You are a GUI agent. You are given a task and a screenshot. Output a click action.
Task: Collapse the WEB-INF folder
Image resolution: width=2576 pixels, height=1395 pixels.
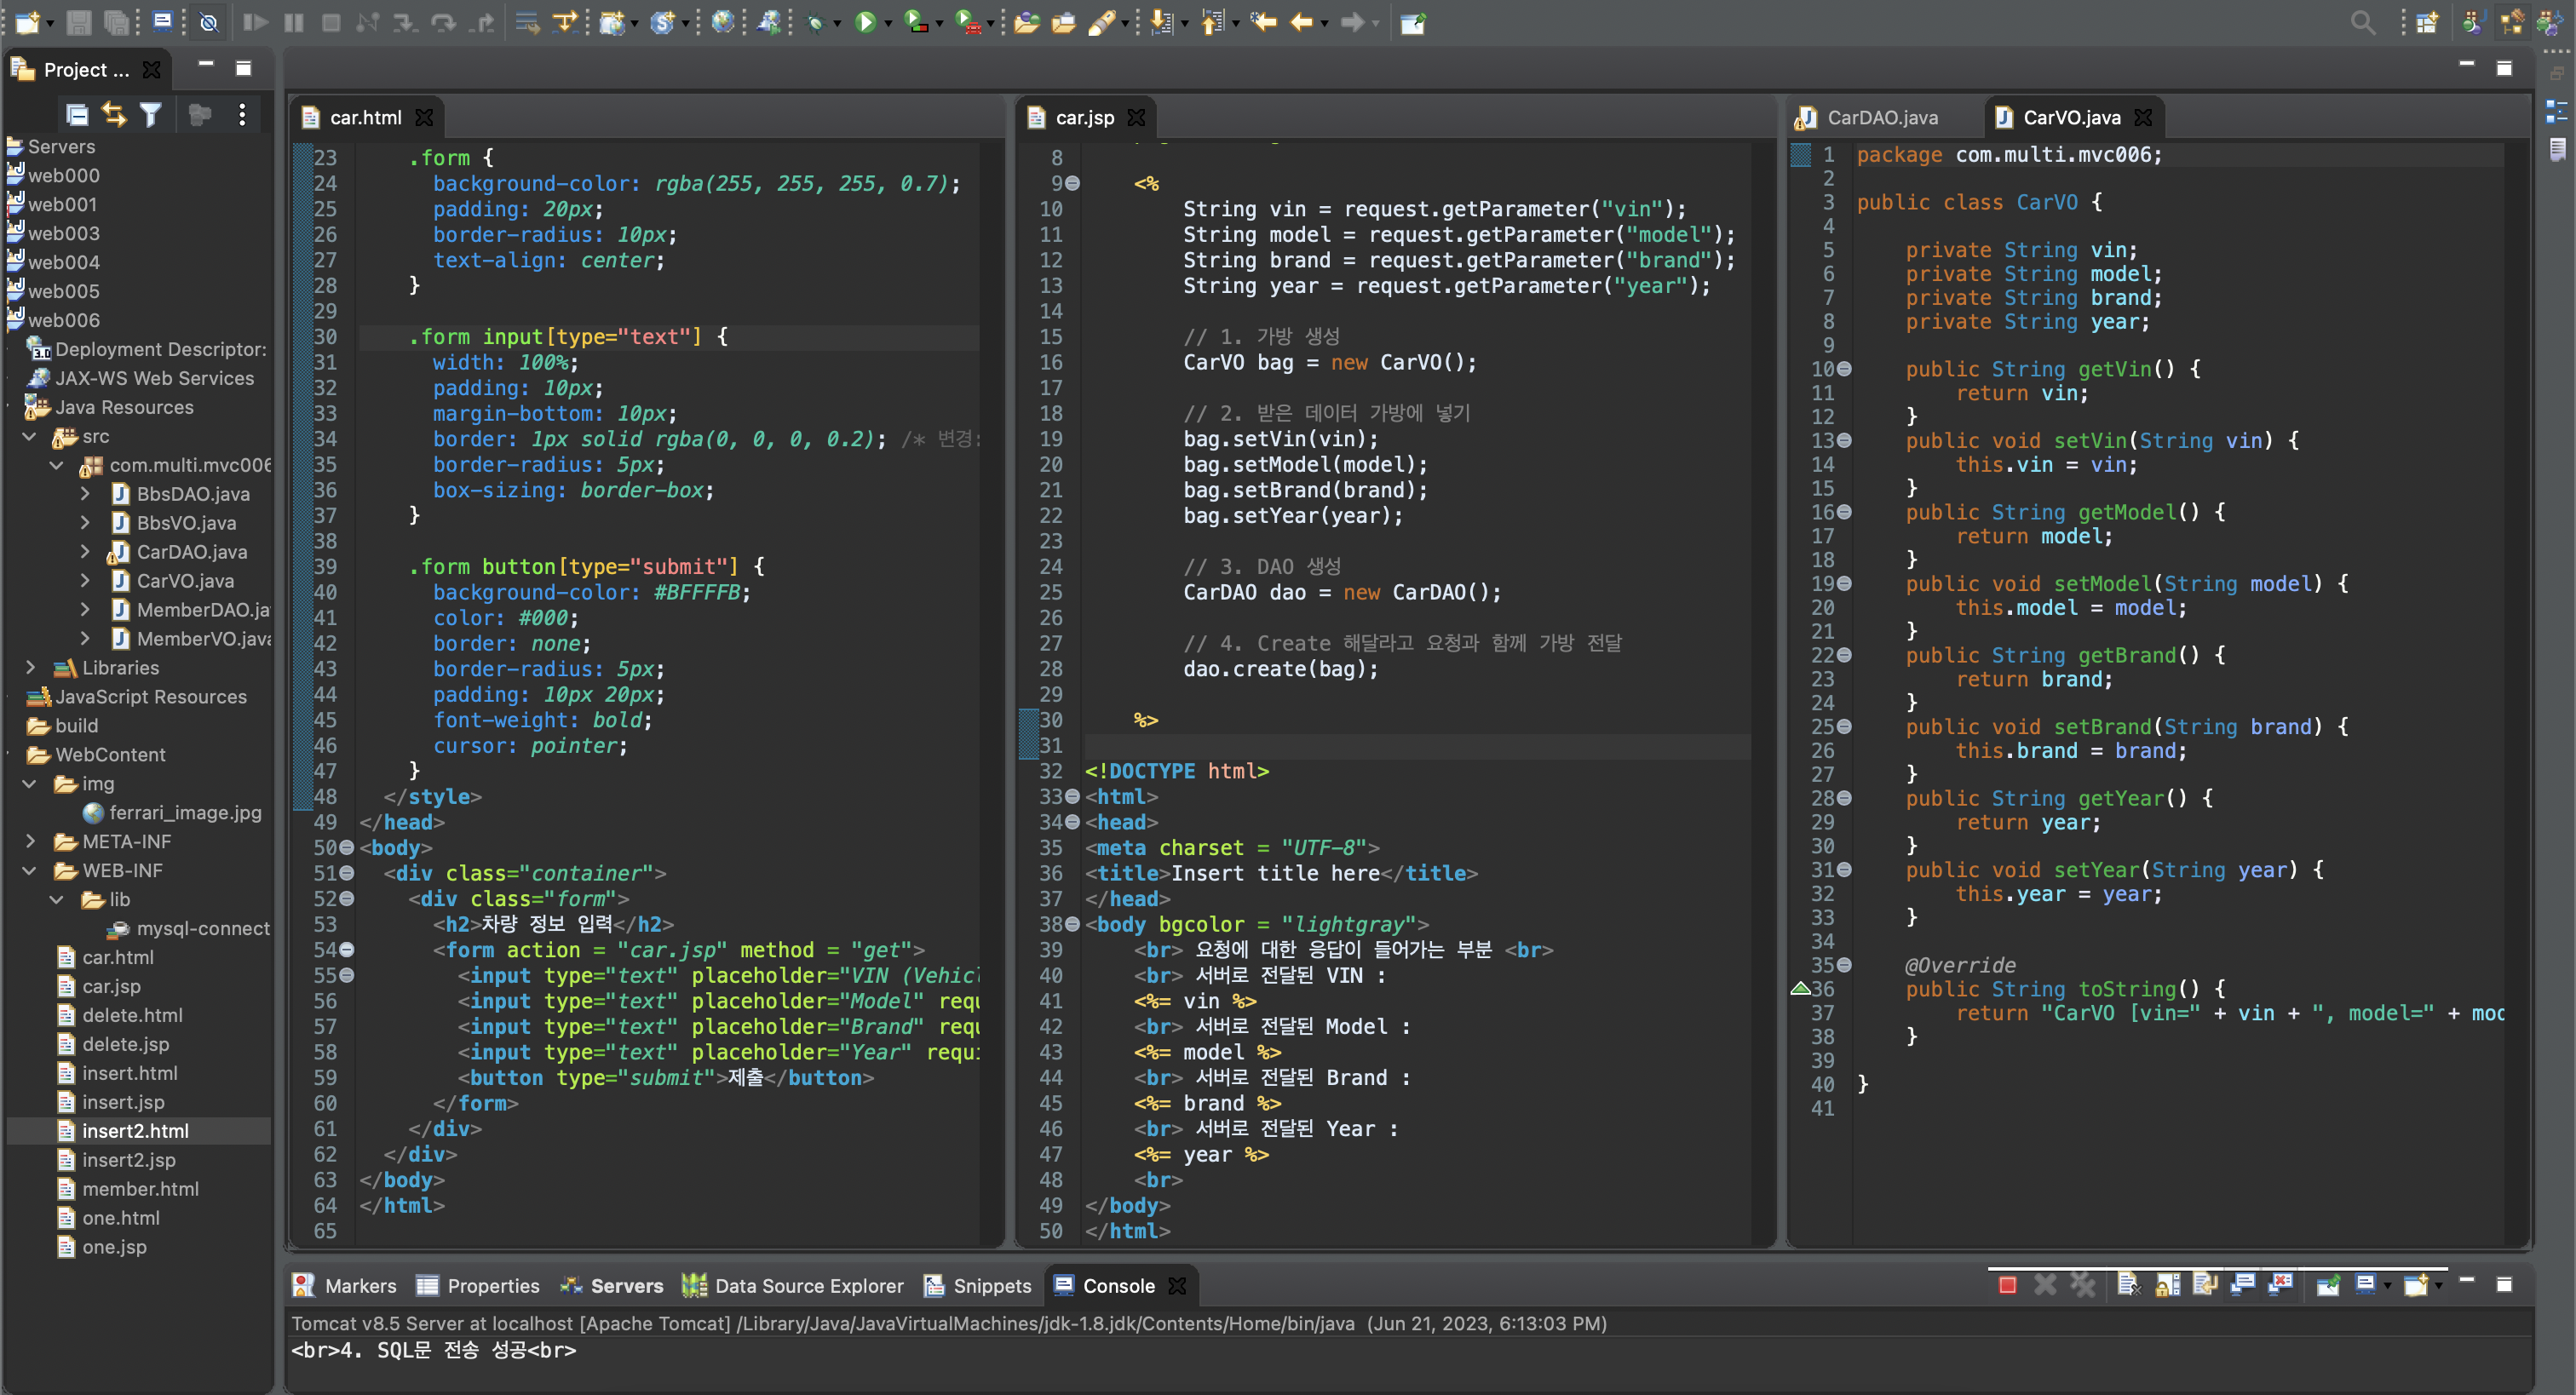30,870
